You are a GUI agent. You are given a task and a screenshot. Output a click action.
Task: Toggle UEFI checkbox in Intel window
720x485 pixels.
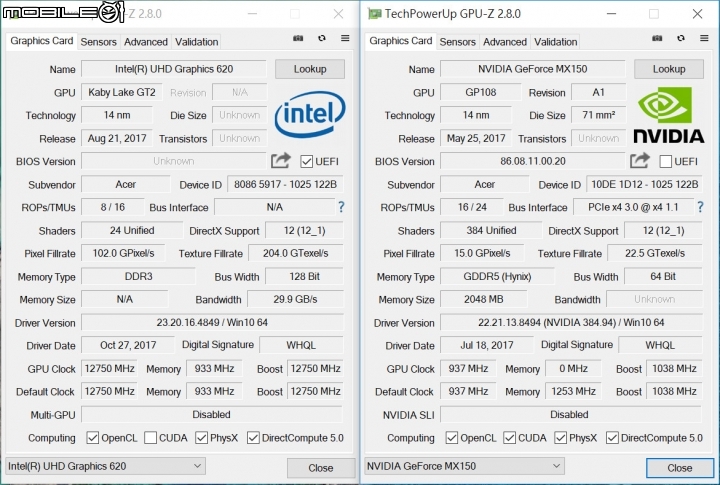[306, 162]
